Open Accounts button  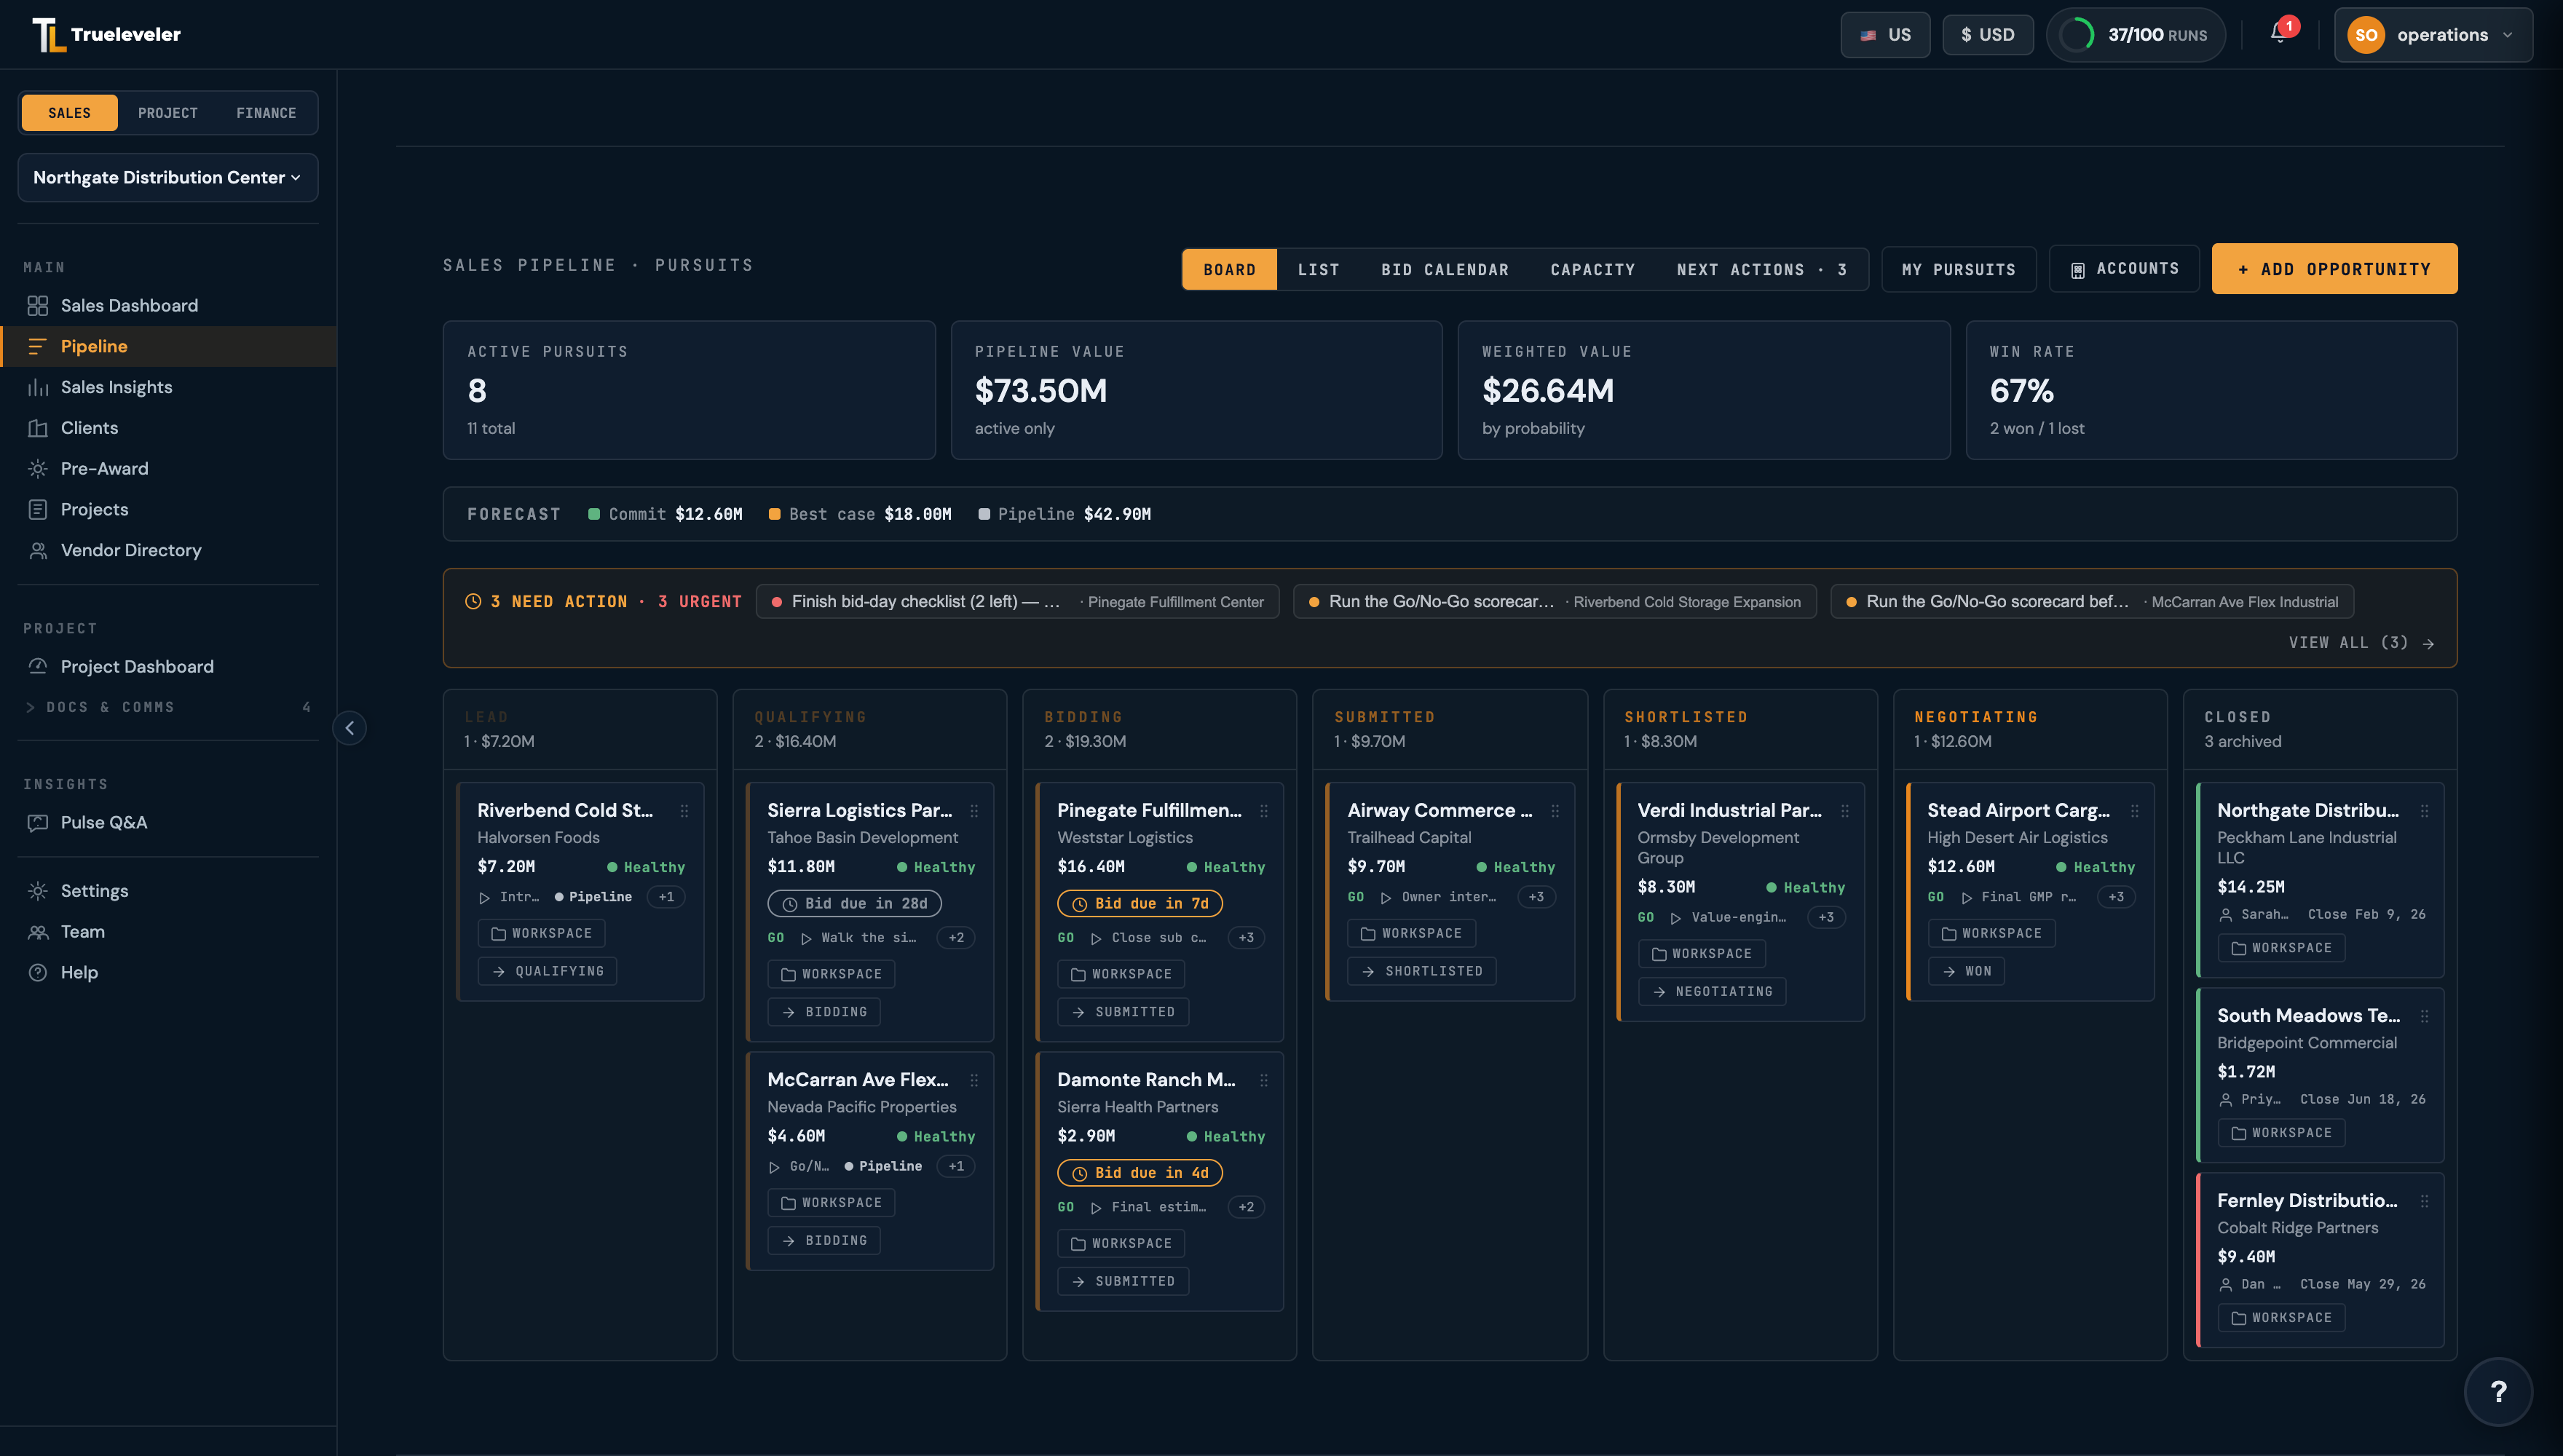[2124, 269]
